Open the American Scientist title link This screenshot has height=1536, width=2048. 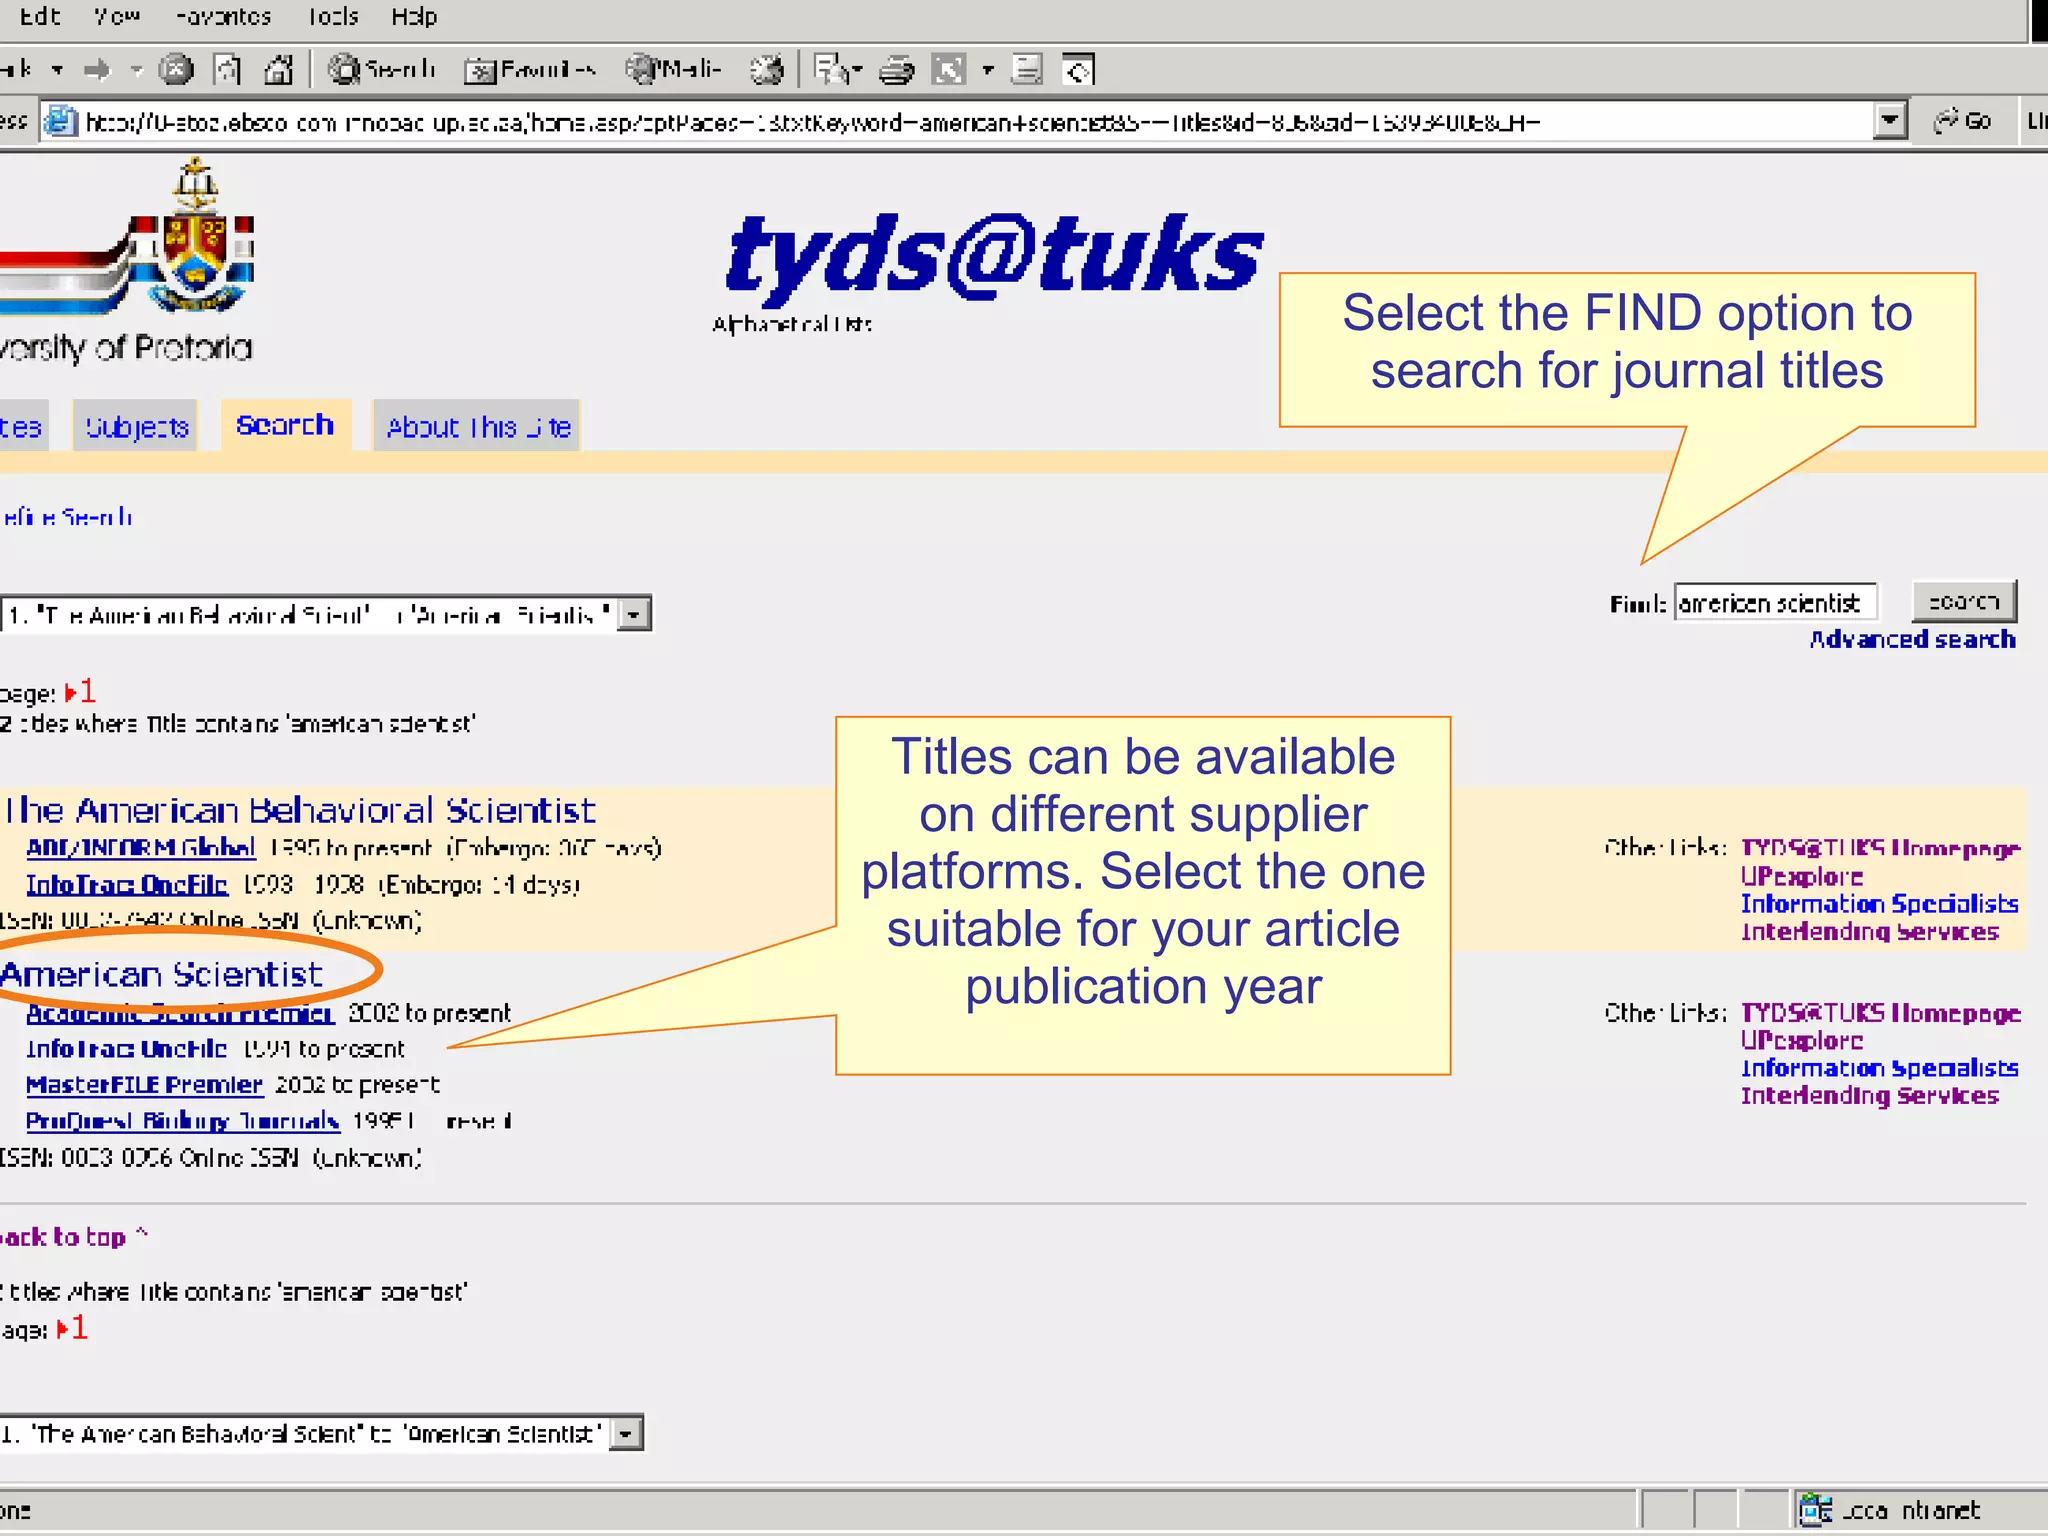coord(161,973)
